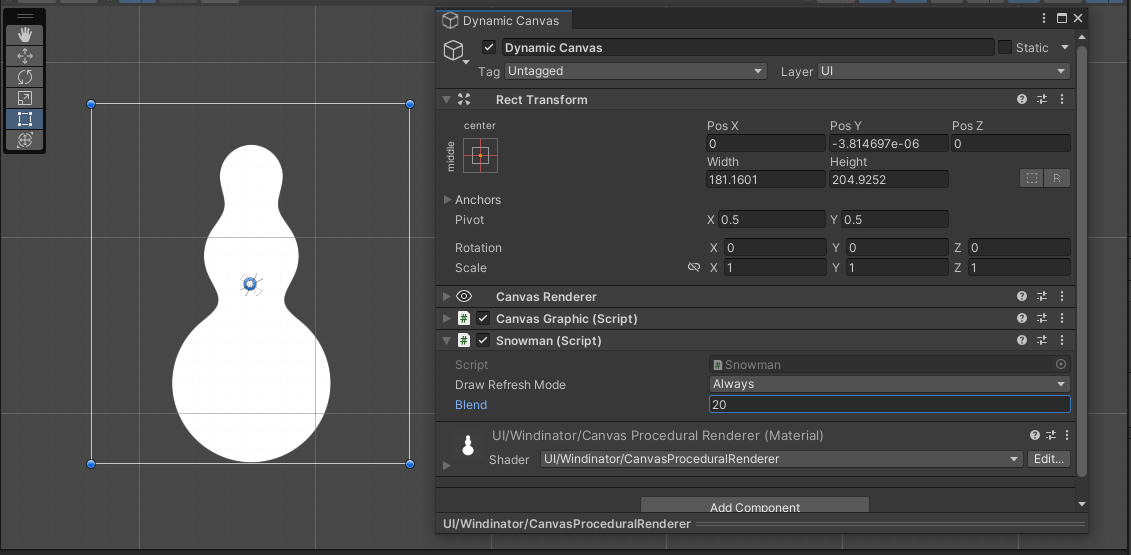This screenshot has height=555, width=1131.
Task: Select the Dynamic Canvas inspector tab
Action: click(x=503, y=20)
